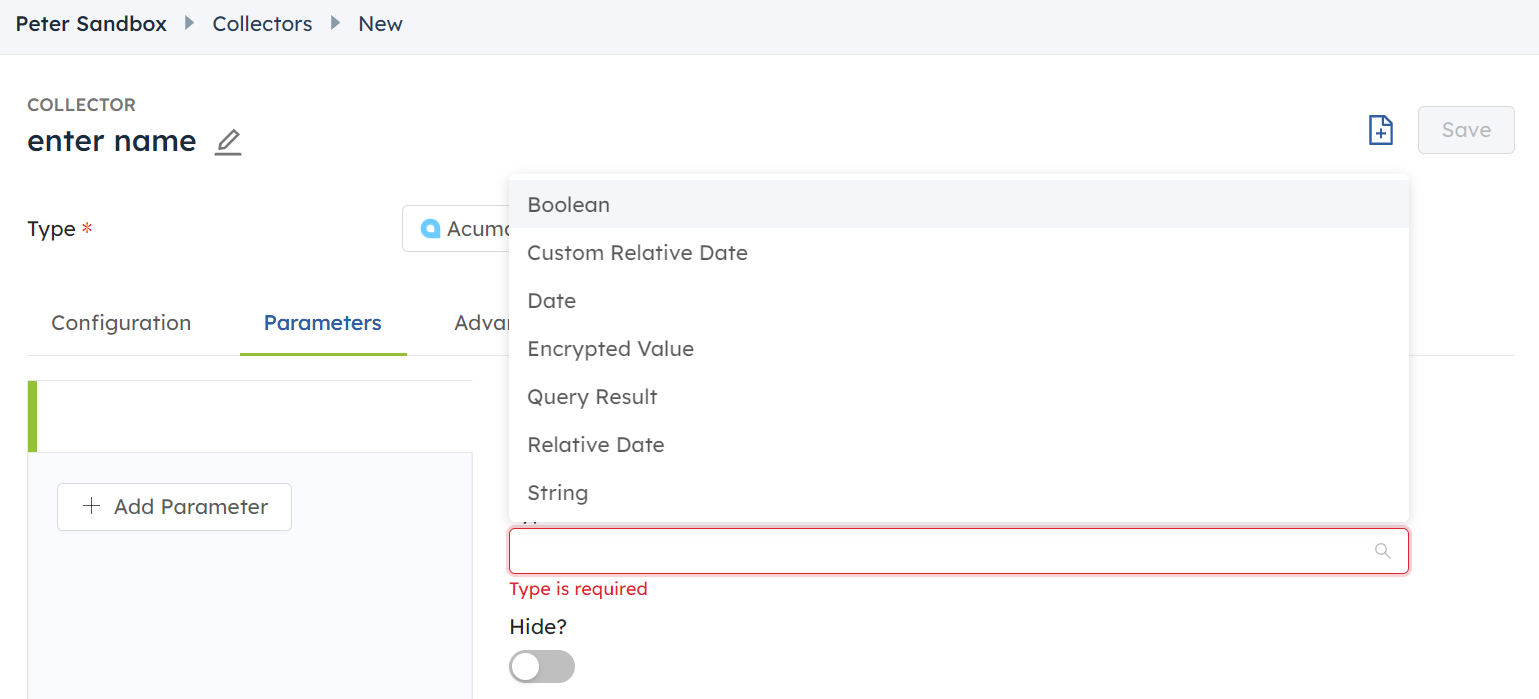Click the Add Parameter button
Image resolution: width=1539 pixels, height=699 pixels.
(174, 507)
